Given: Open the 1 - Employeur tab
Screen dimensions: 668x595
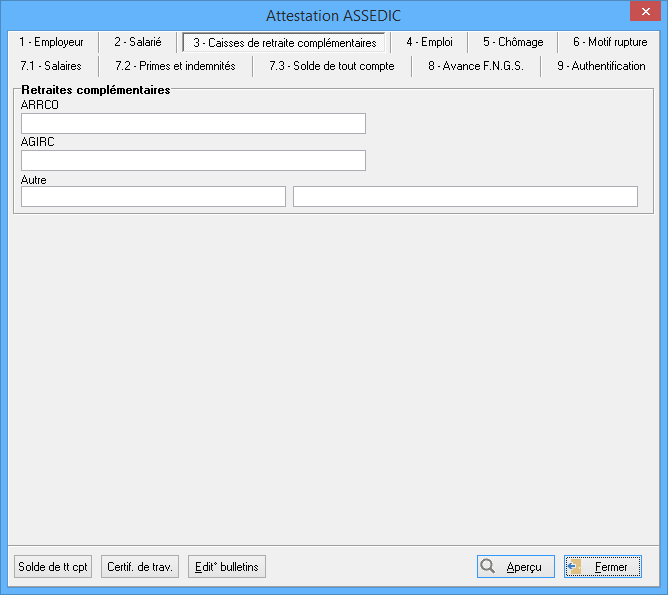Looking at the screenshot, I should click(x=51, y=42).
